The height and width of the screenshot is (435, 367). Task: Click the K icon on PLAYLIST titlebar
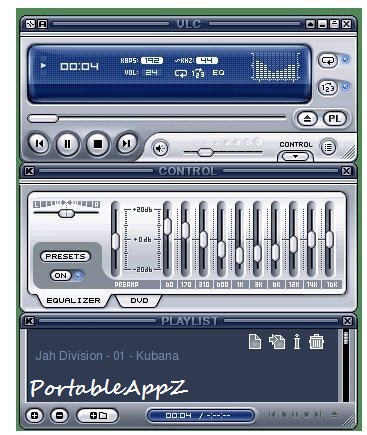tap(29, 321)
